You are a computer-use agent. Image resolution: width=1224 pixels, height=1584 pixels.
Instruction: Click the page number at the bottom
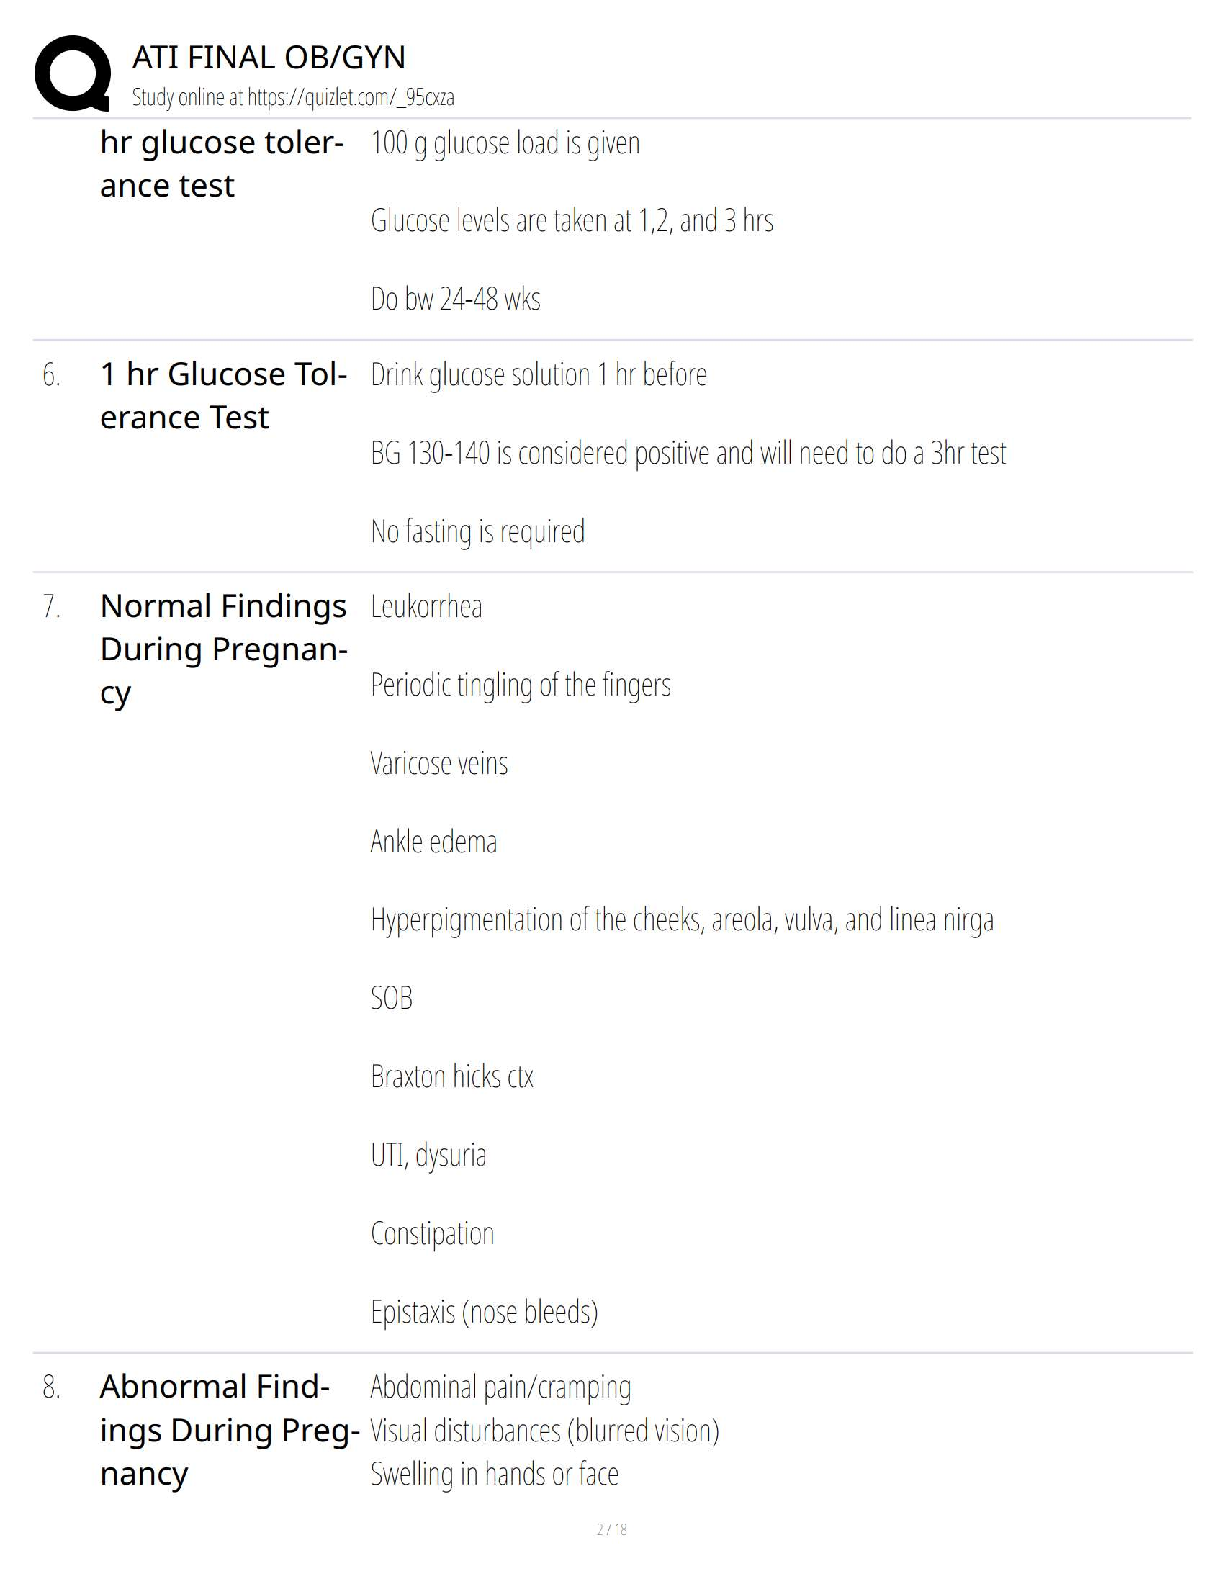pos(611,1529)
